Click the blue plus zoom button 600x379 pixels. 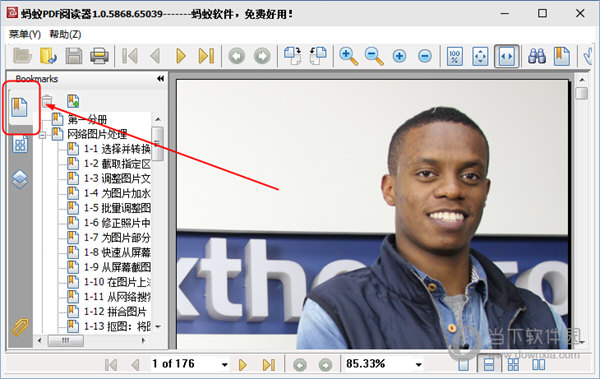pyautogui.click(x=399, y=56)
